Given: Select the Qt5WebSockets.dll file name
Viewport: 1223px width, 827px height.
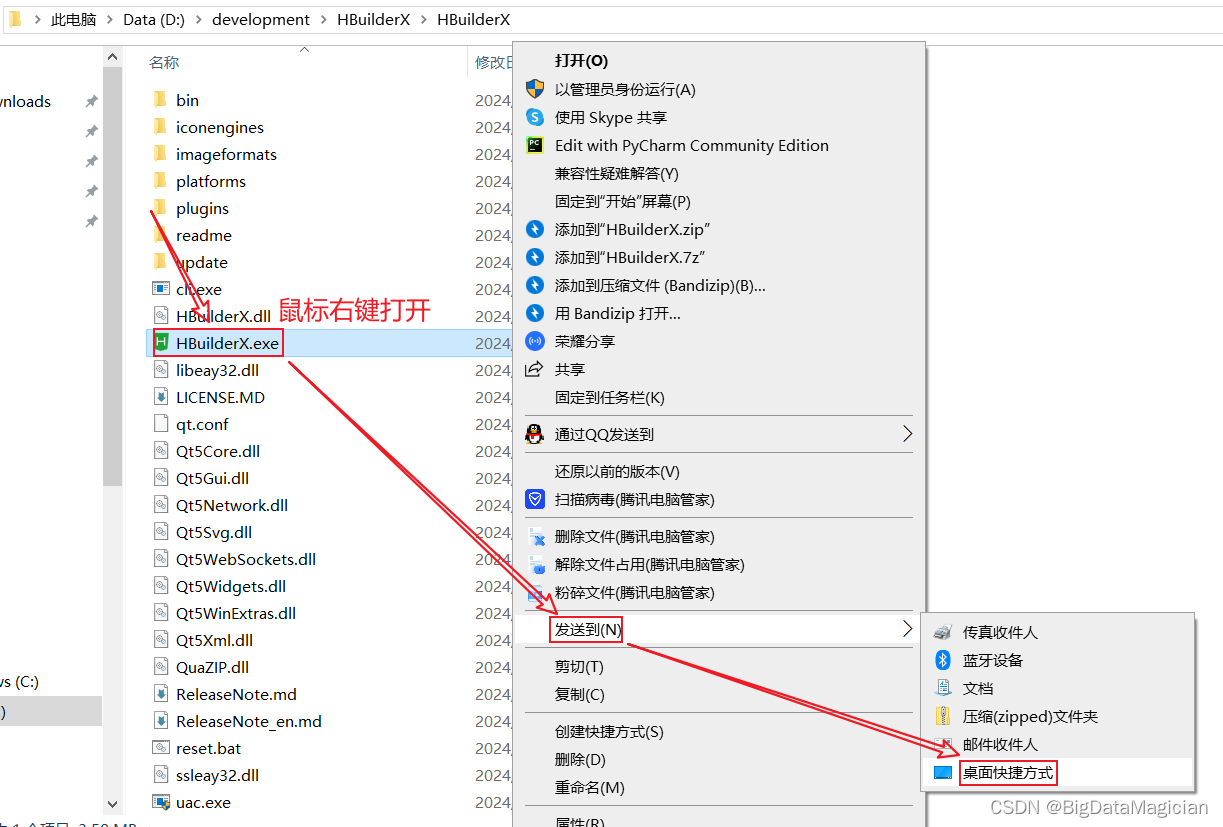Looking at the screenshot, I should pos(246,559).
